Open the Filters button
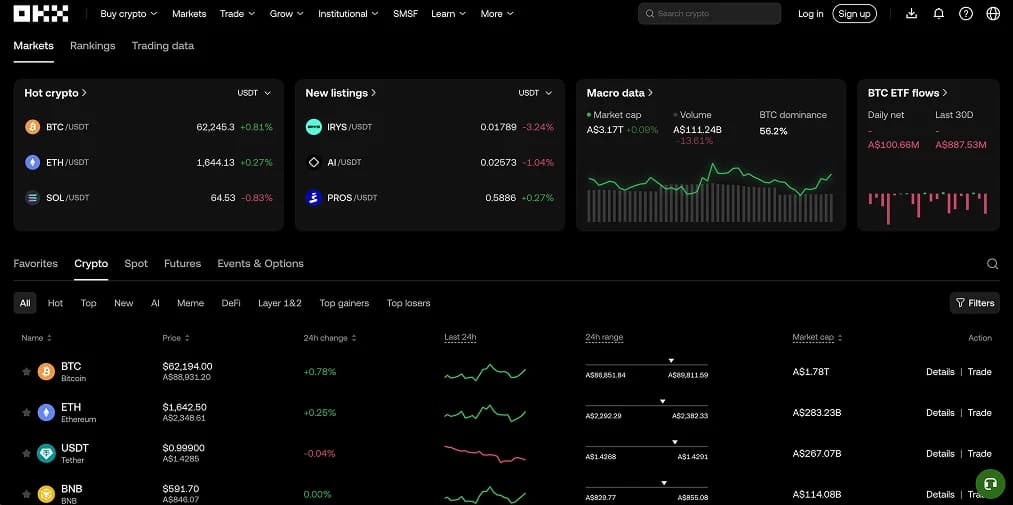The width and height of the screenshot is (1013, 505). pos(975,303)
